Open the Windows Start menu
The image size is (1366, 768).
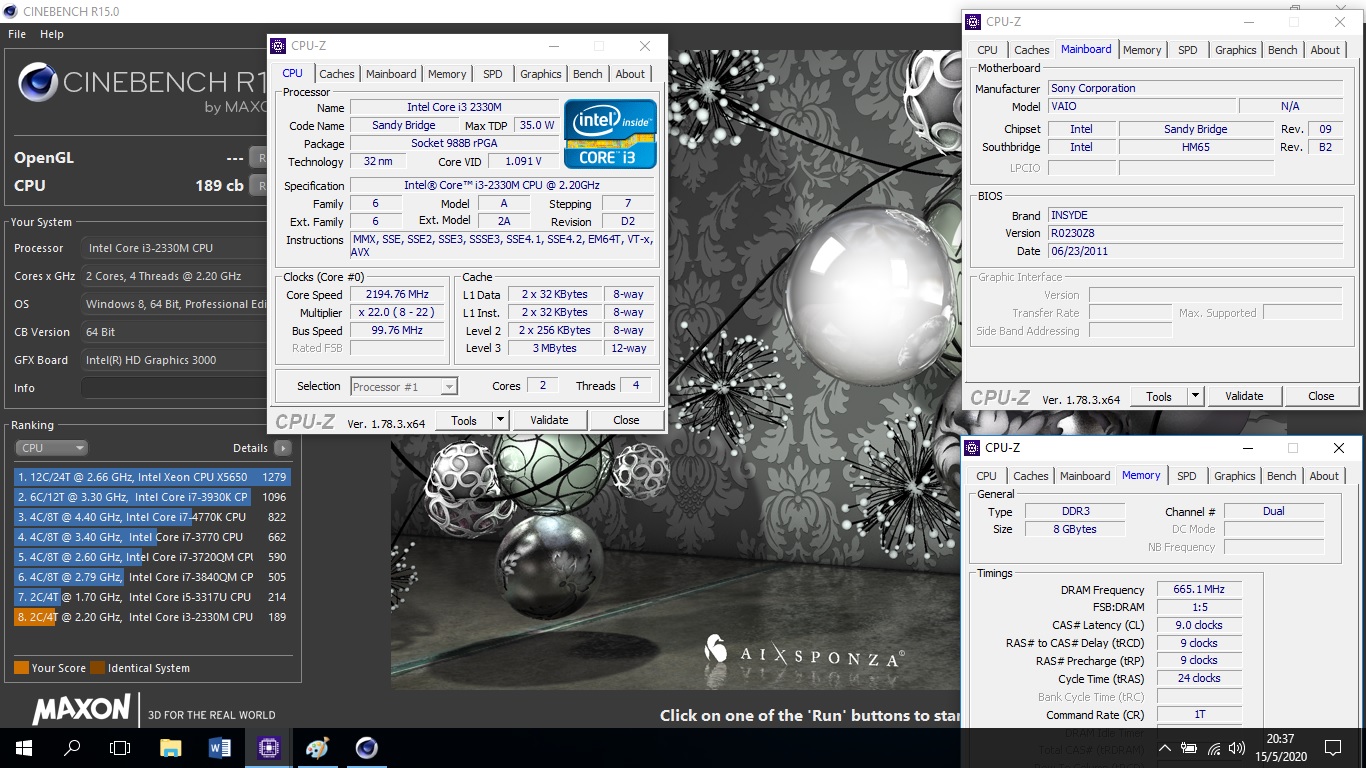23,747
